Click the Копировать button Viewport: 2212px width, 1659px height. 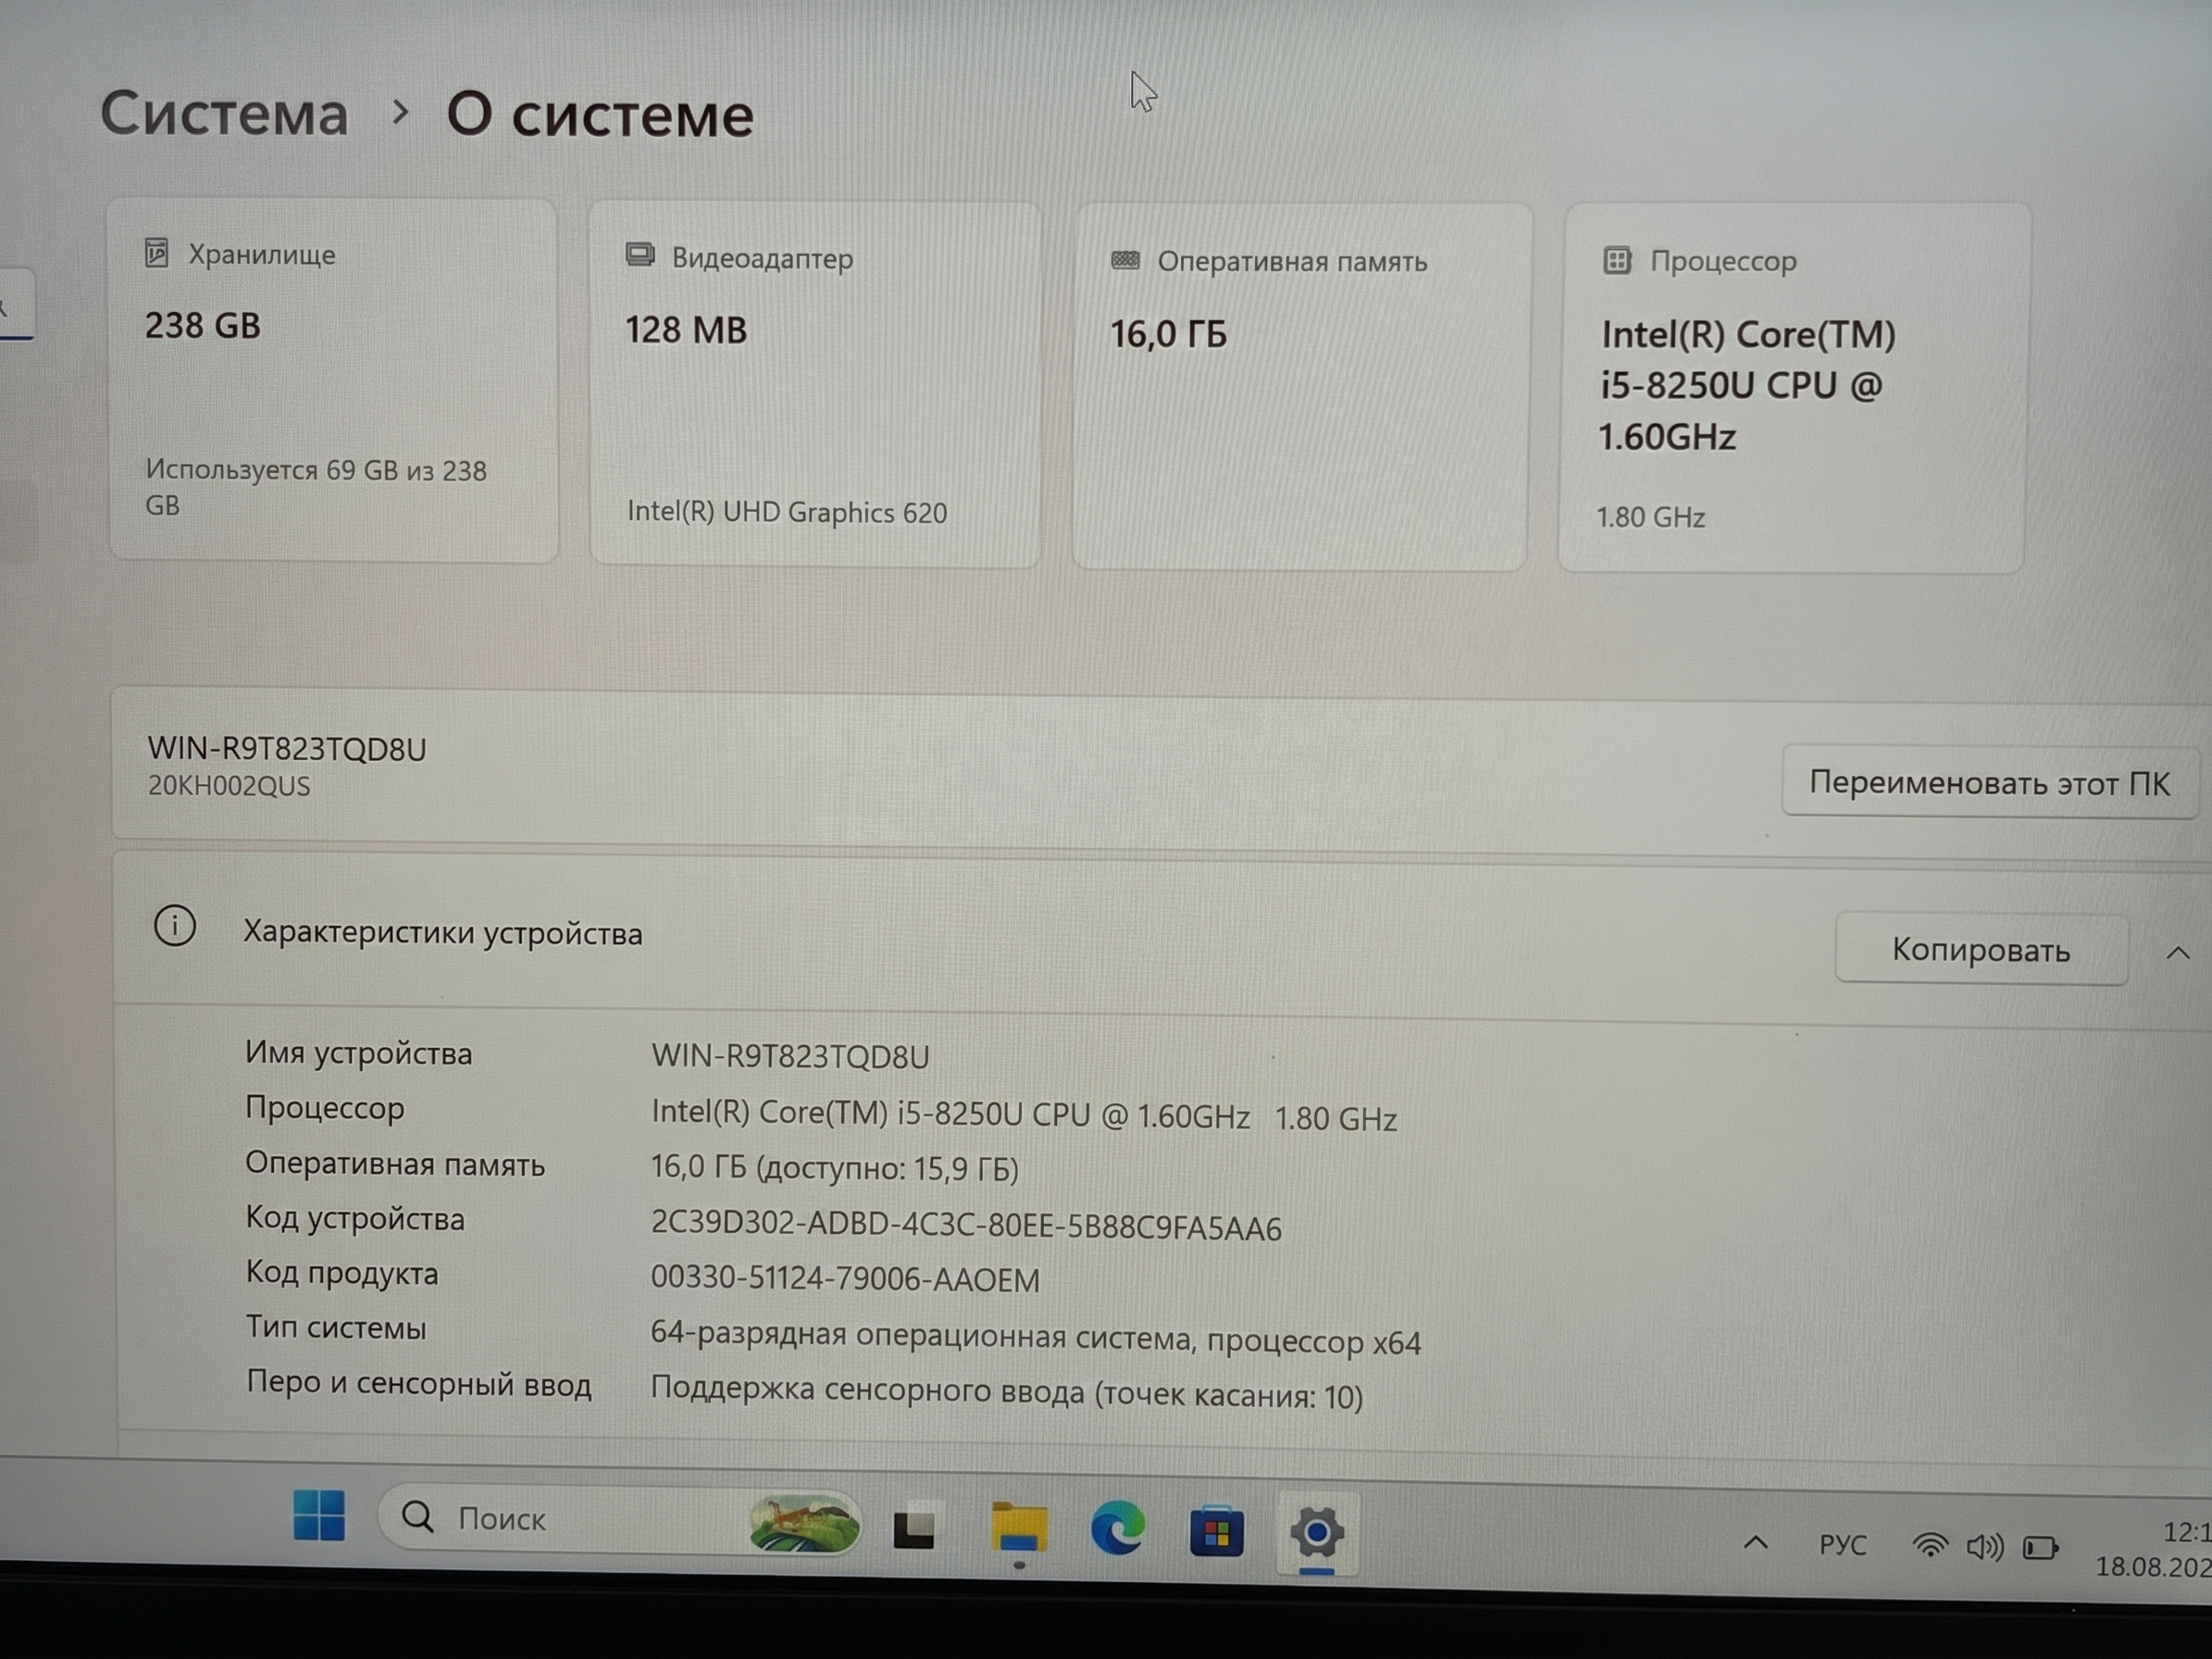click(1981, 949)
